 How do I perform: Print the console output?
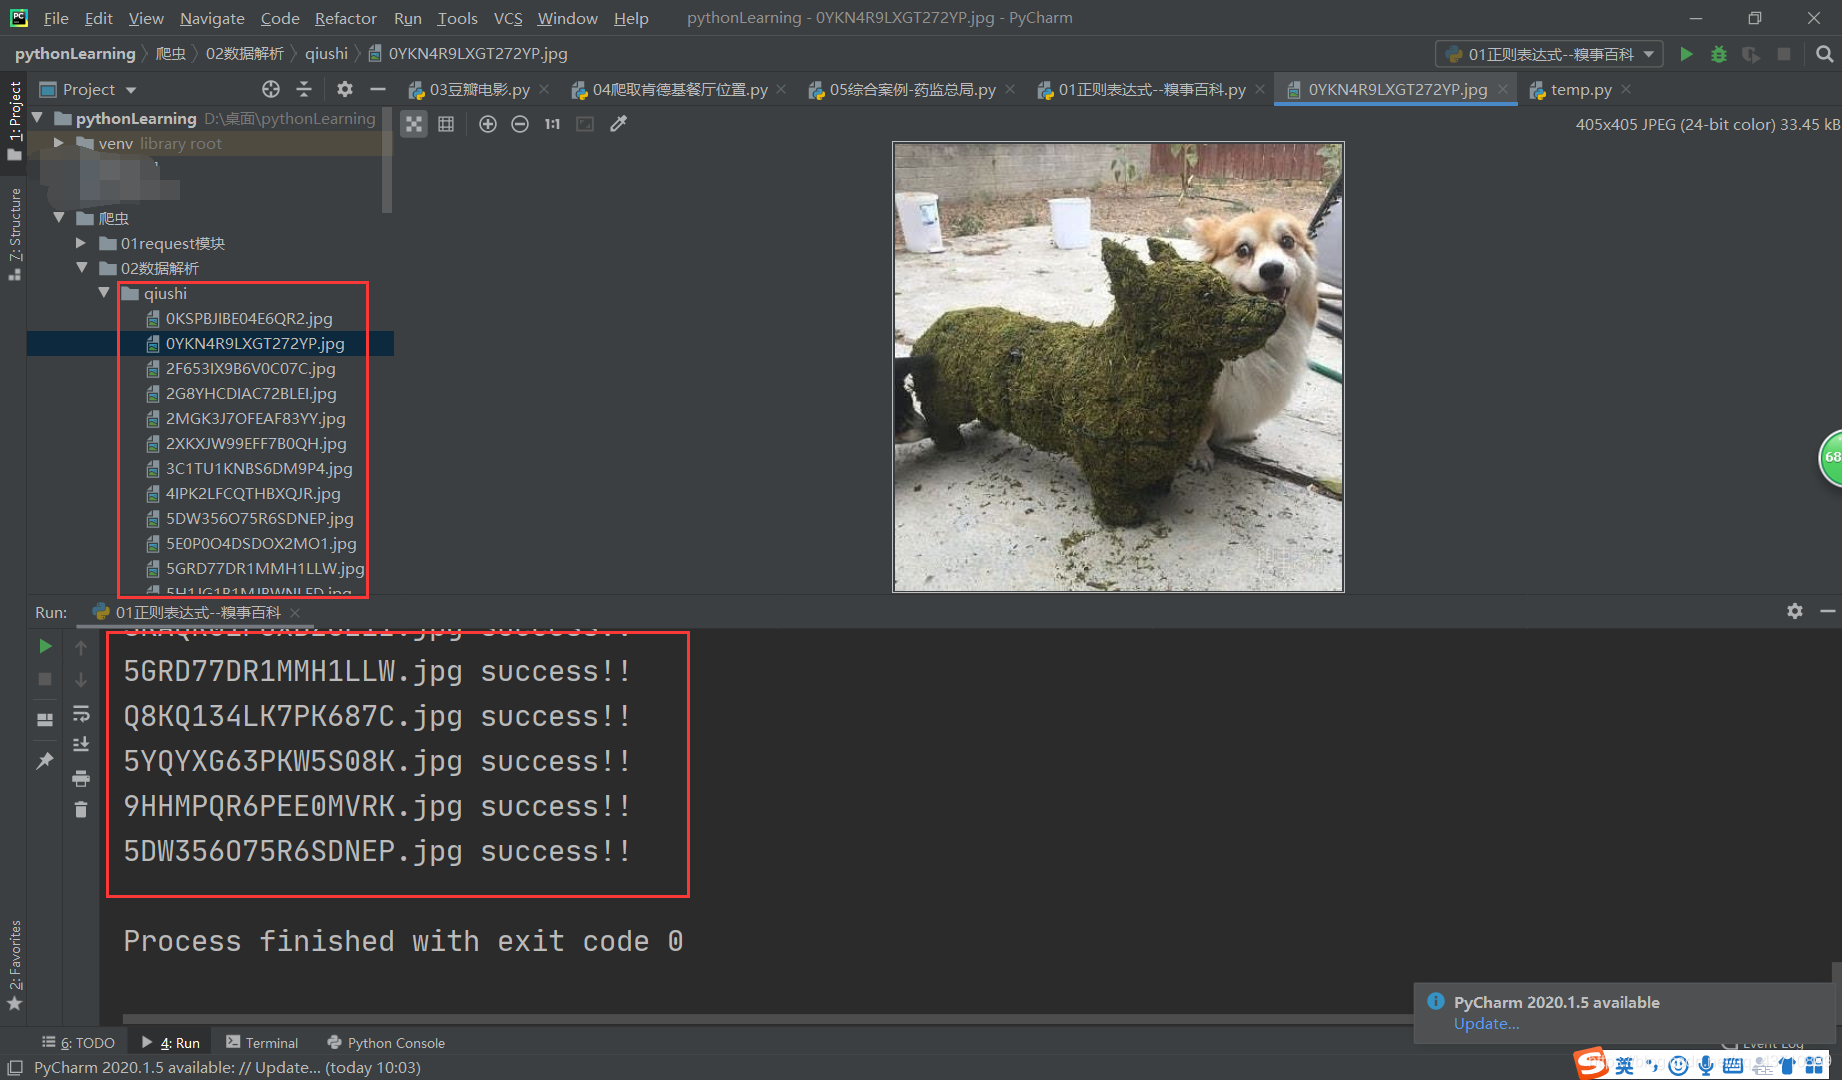tap(81, 778)
